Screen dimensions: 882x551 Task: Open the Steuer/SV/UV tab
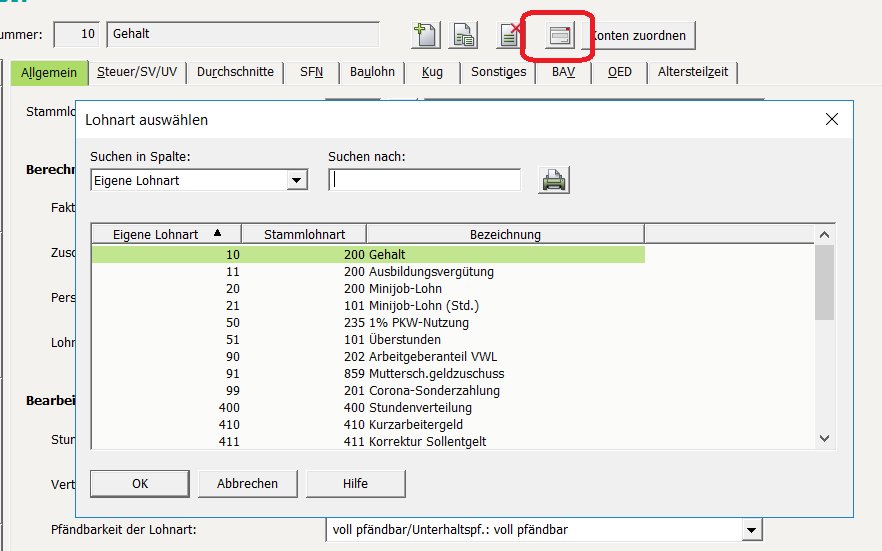137,72
